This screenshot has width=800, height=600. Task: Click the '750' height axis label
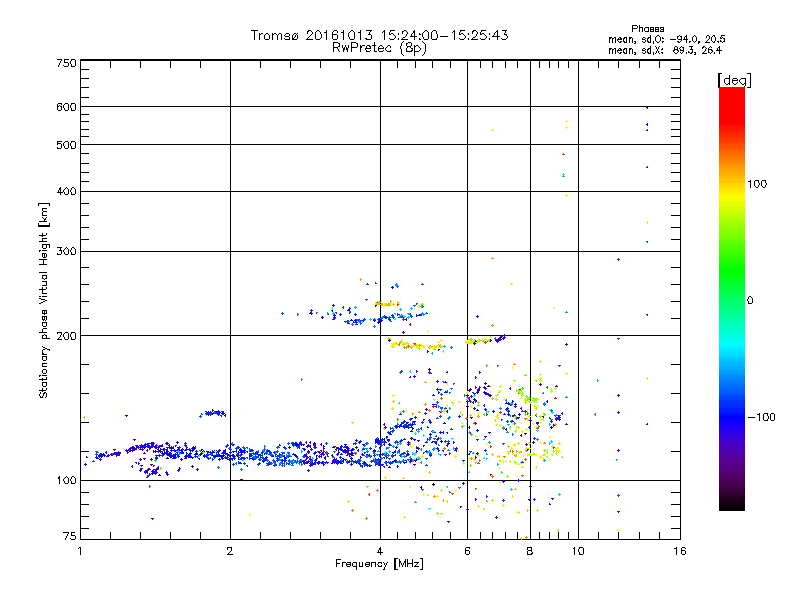point(66,63)
